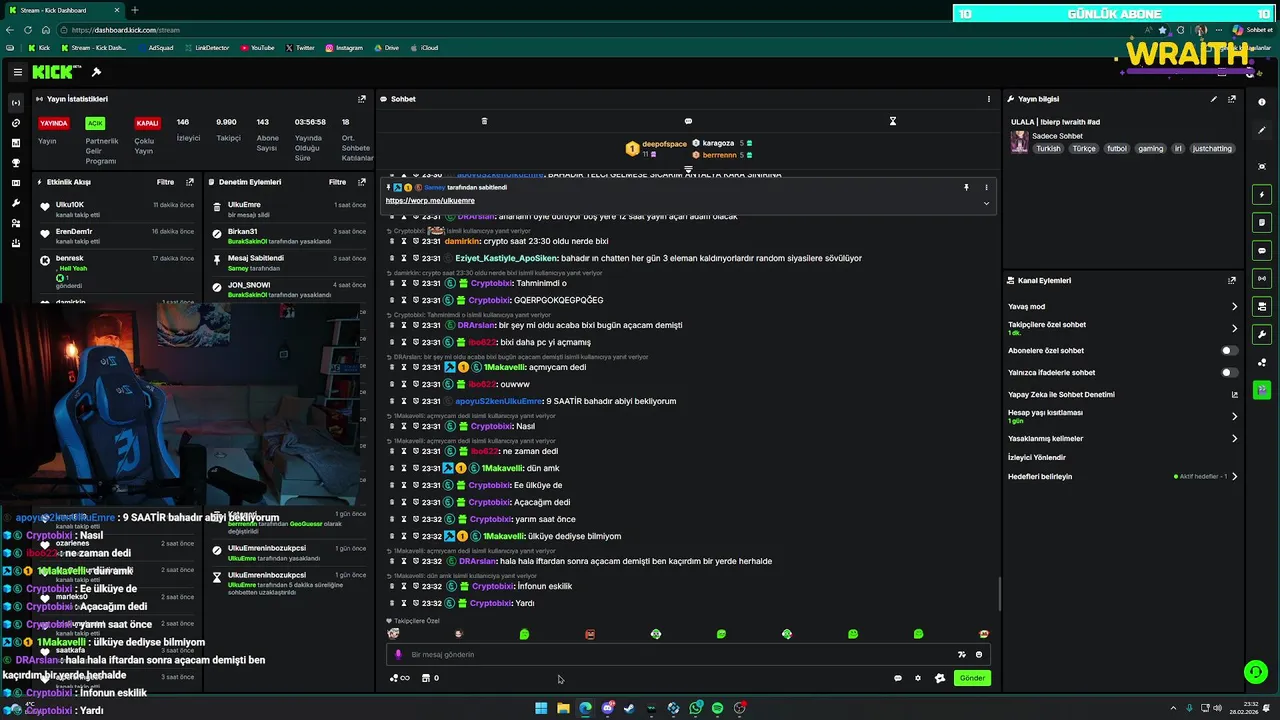1280x720 pixels.
Task: Click the info icon in right sidebar
Action: pyautogui.click(x=1262, y=102)
